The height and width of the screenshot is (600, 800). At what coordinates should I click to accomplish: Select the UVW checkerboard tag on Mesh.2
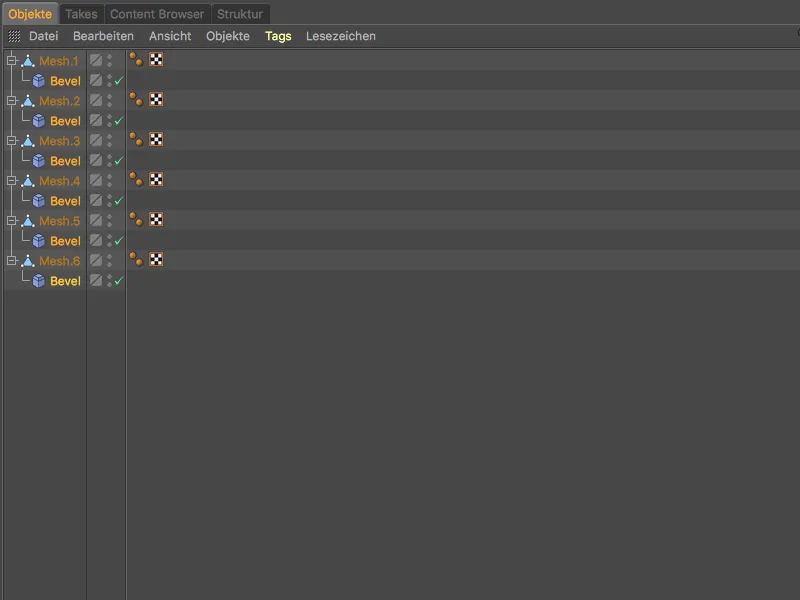pos(156,99)
